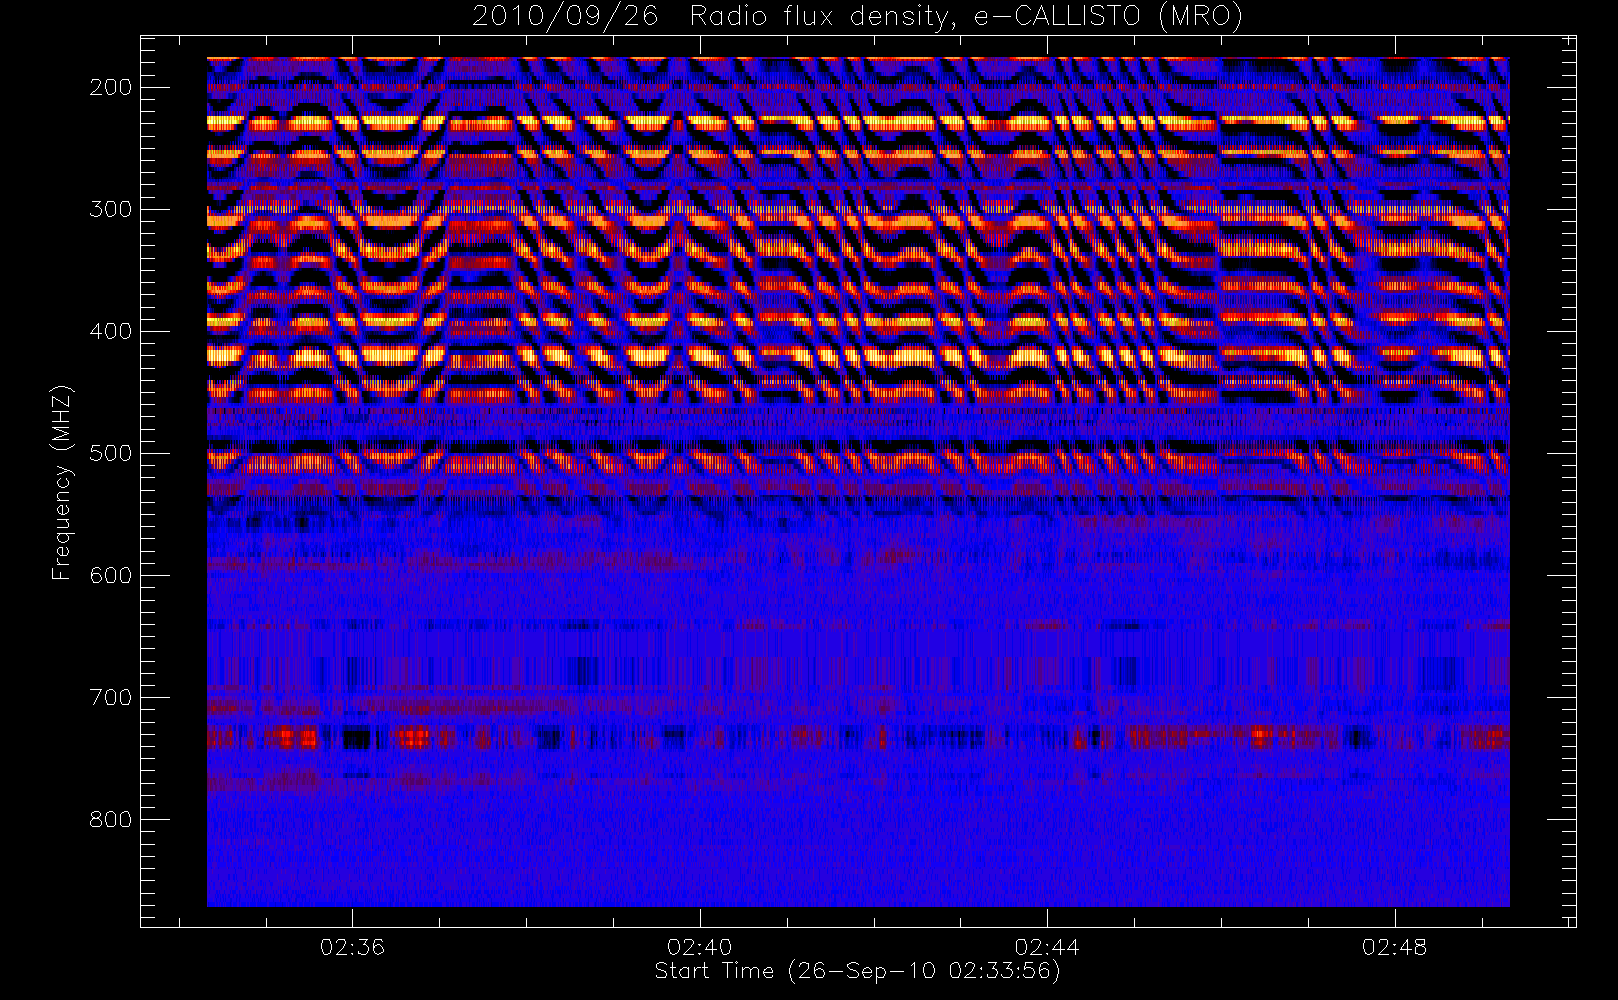1618x1000 pixels.
Task: Click the 'Start Time (26-Sep-10 02:33:56)' x-axis label
Action: [857, 971]
